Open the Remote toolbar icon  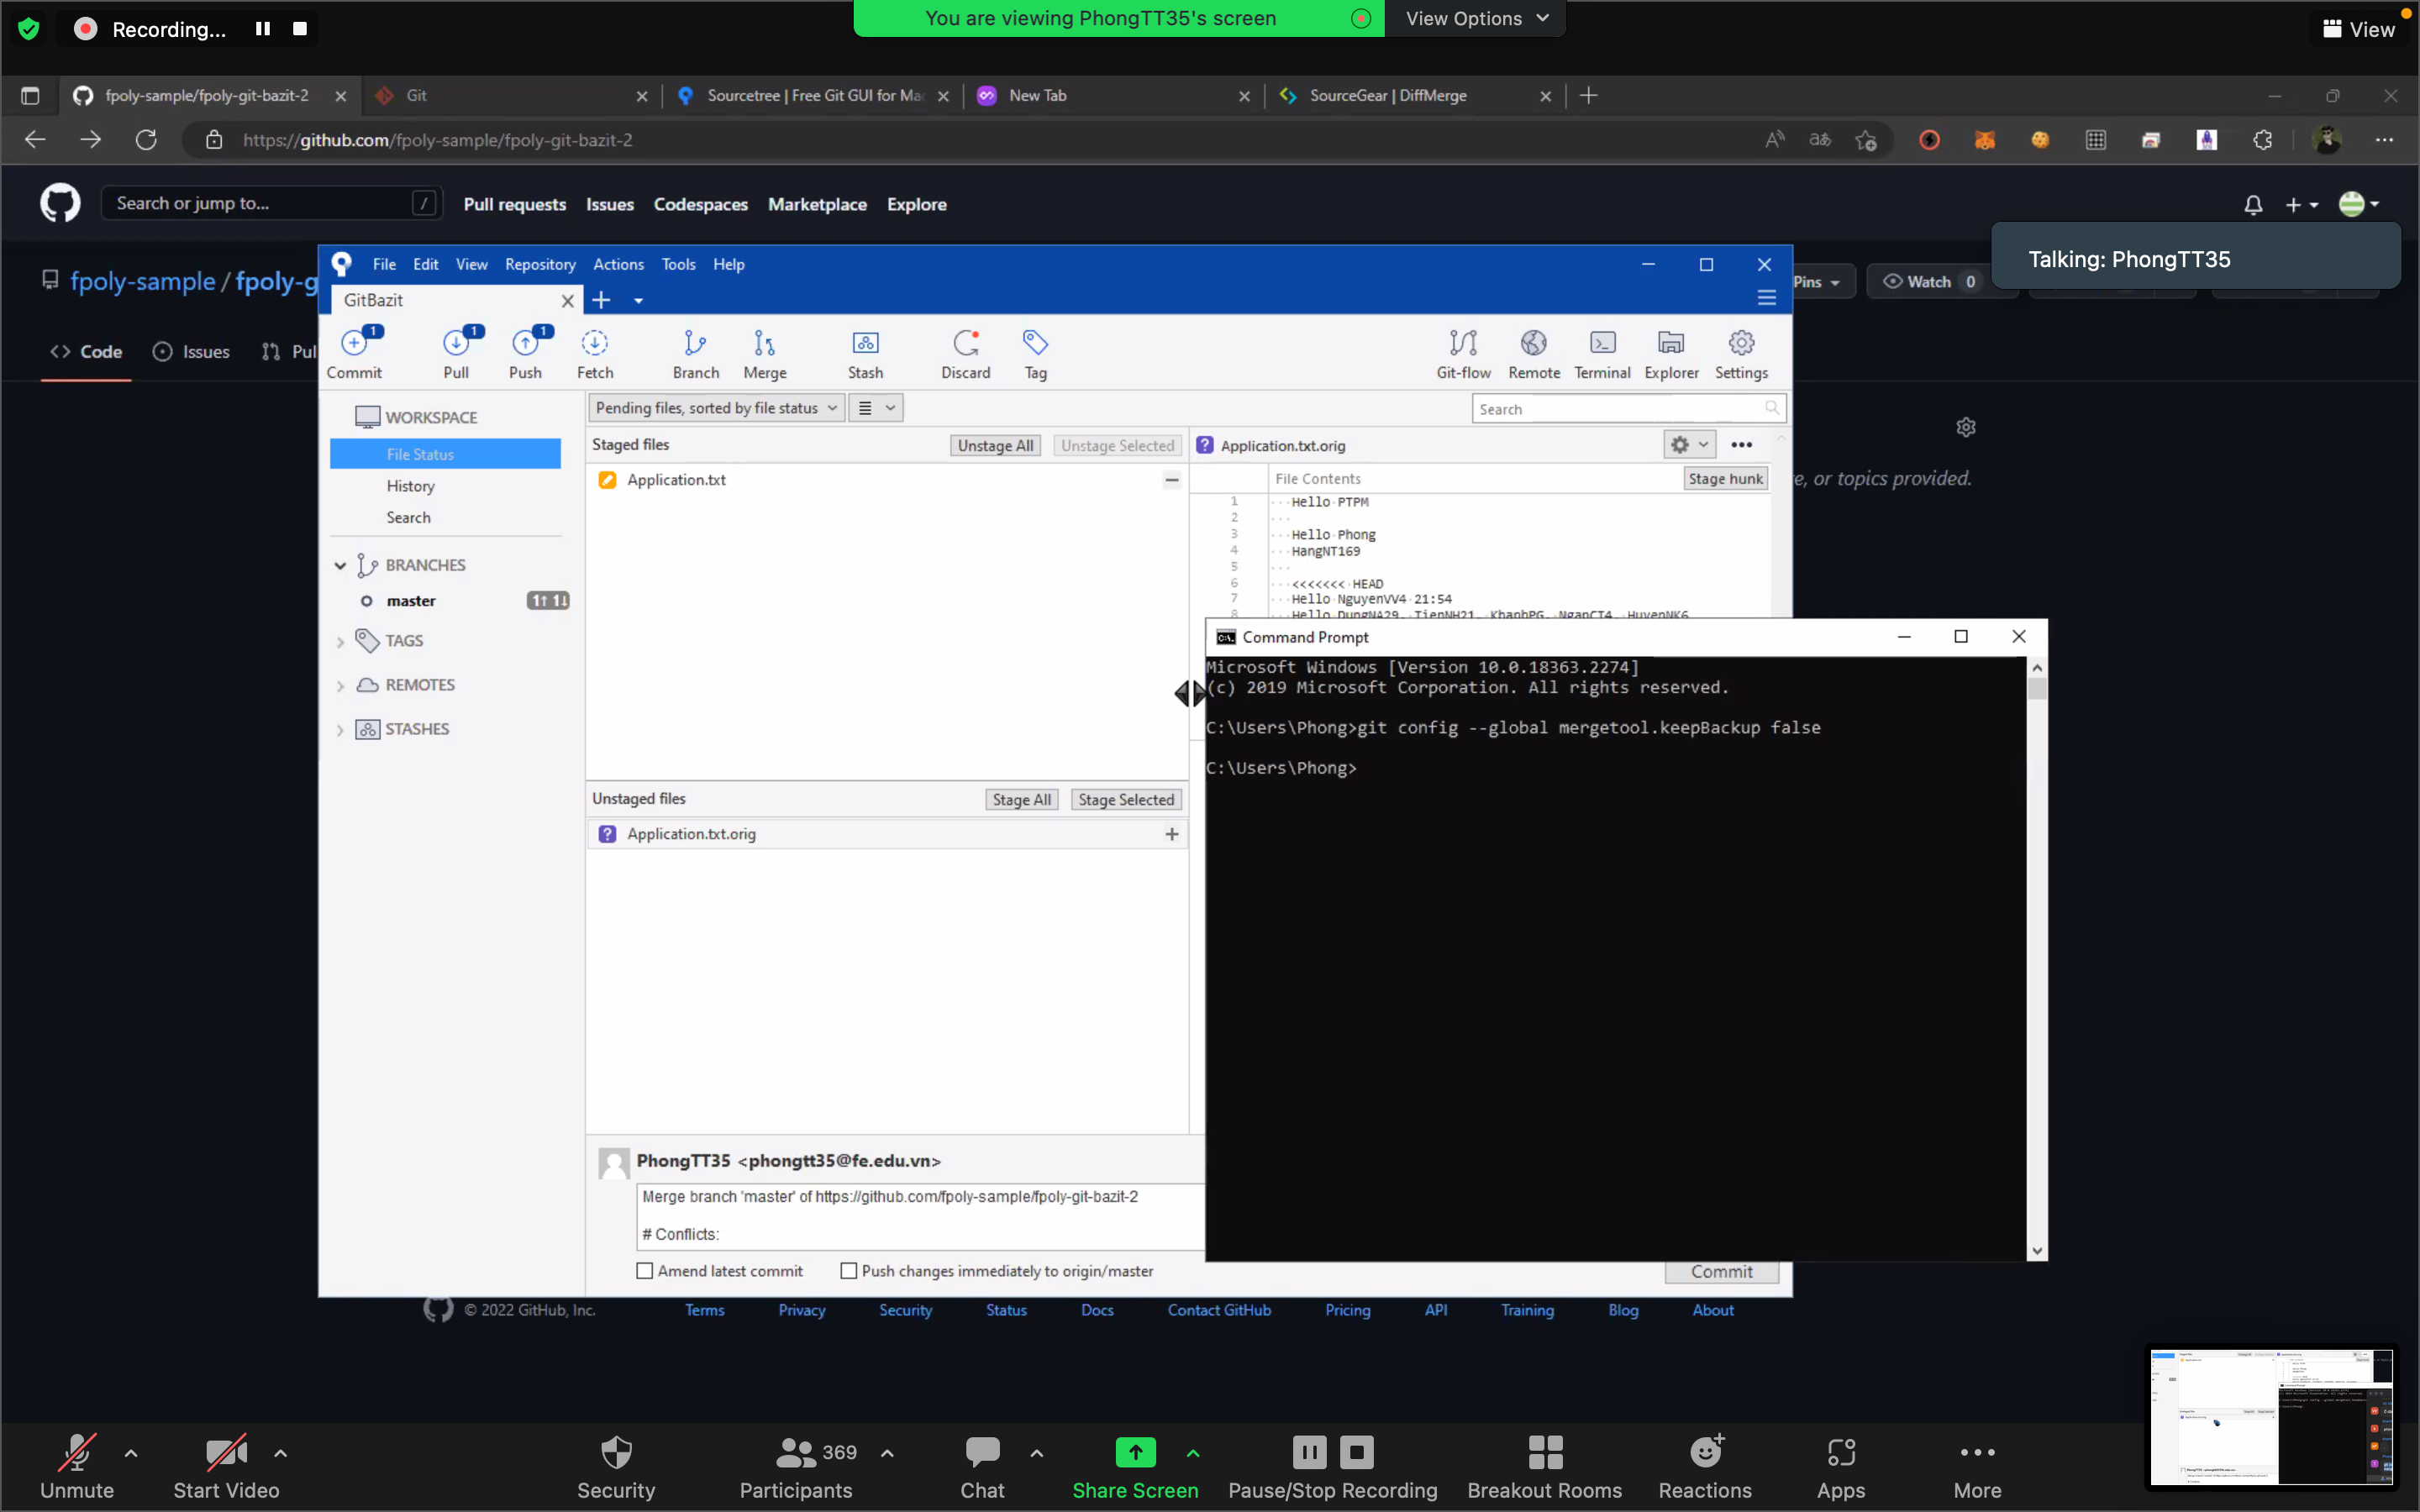pos(1534,354)
